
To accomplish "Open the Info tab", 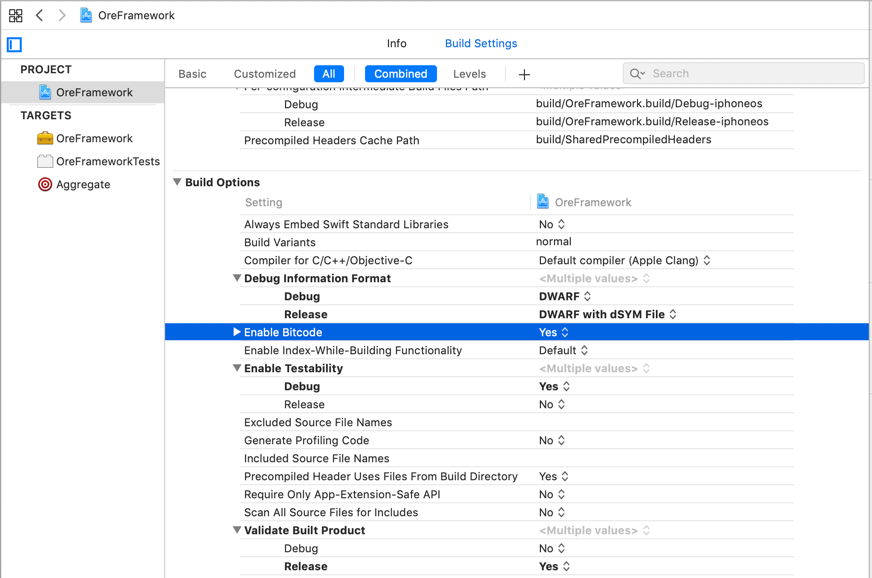I will point(396,44).
